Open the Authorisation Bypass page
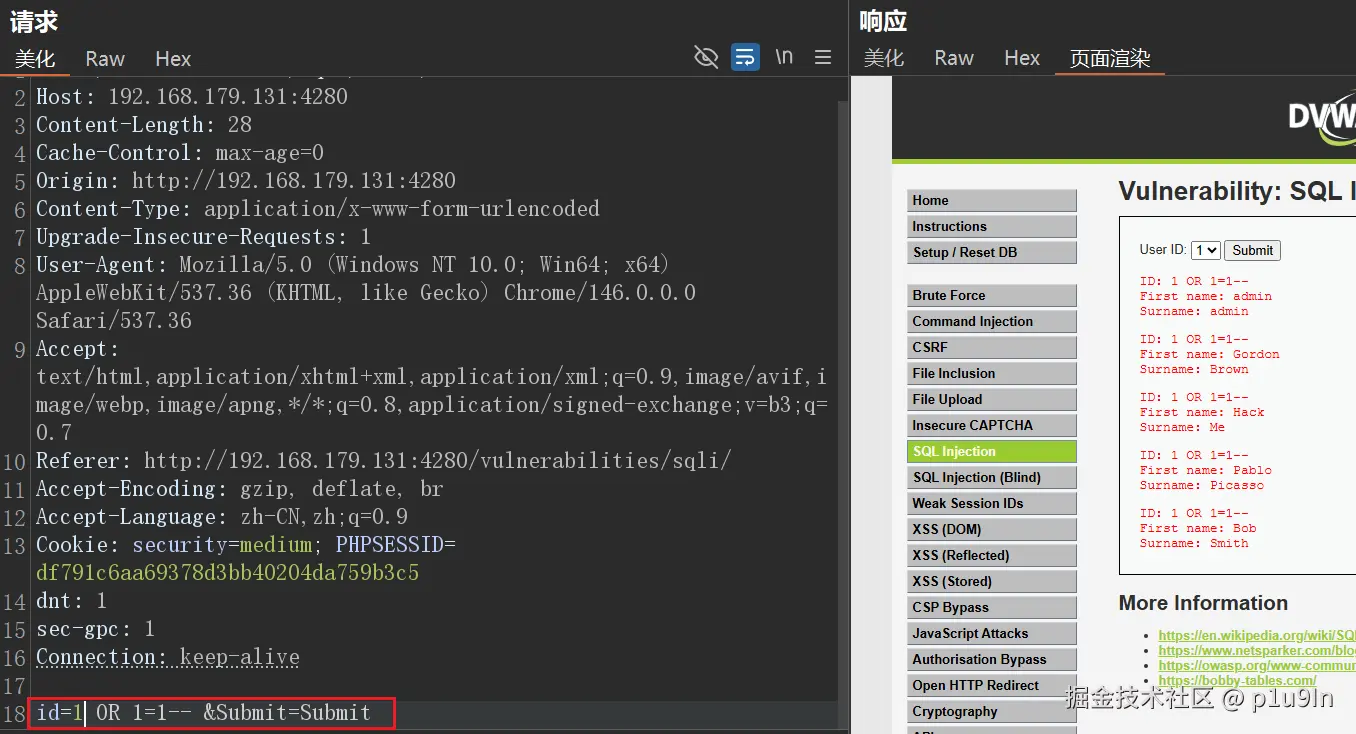This screenshot has height=734, width=1356. pyautogui.click(x=992, y=659)
